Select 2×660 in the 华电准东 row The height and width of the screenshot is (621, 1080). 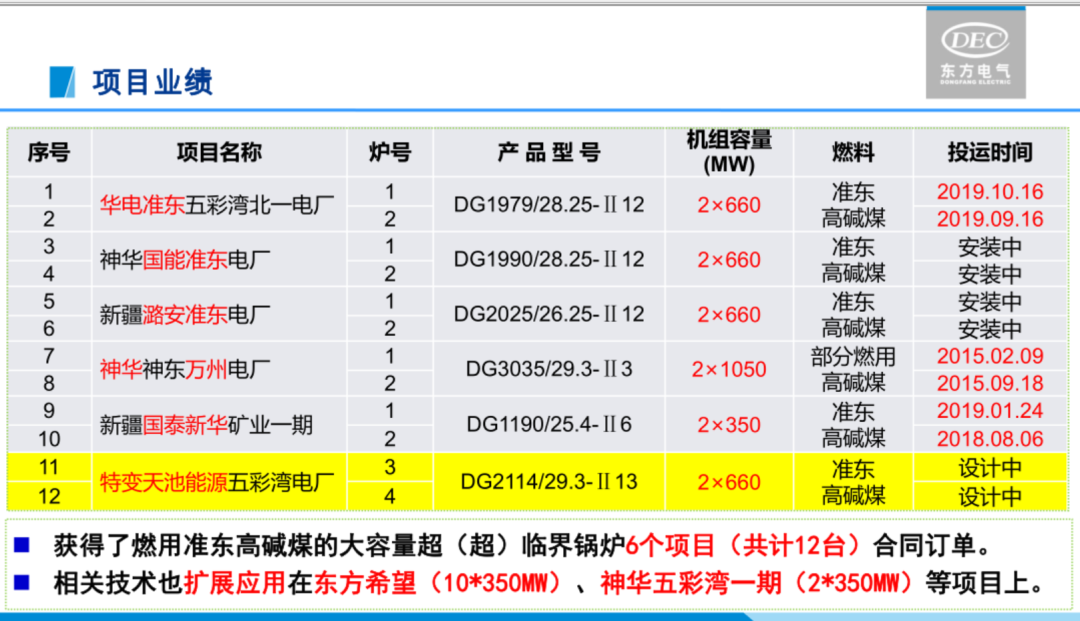coord(729,204)
